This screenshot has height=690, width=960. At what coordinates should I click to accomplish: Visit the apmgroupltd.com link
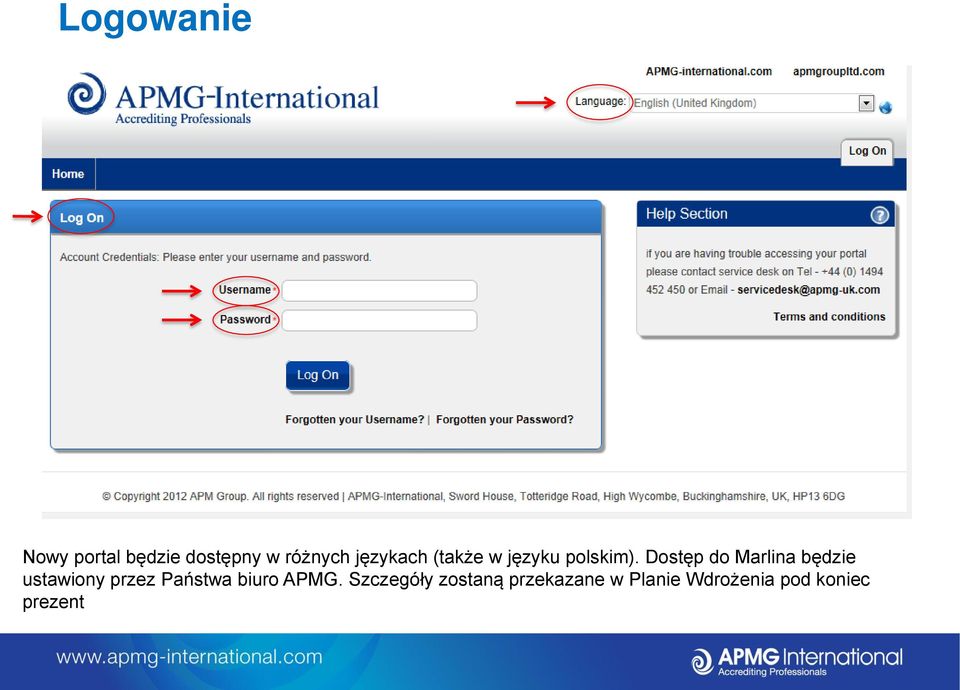point(838,72)
